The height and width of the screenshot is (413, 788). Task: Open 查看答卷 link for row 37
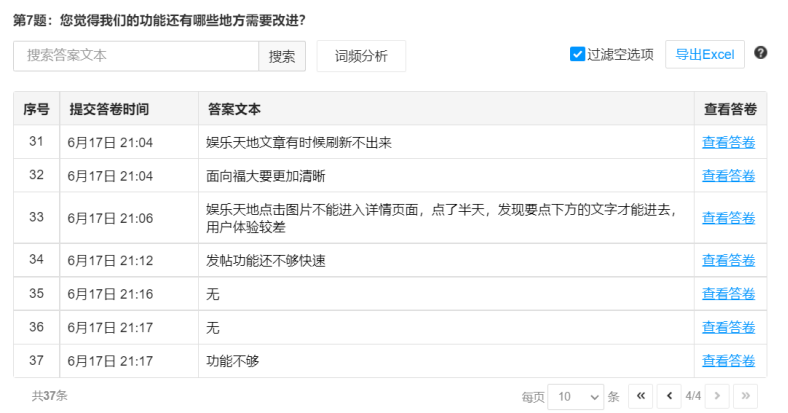pos(728,360)
